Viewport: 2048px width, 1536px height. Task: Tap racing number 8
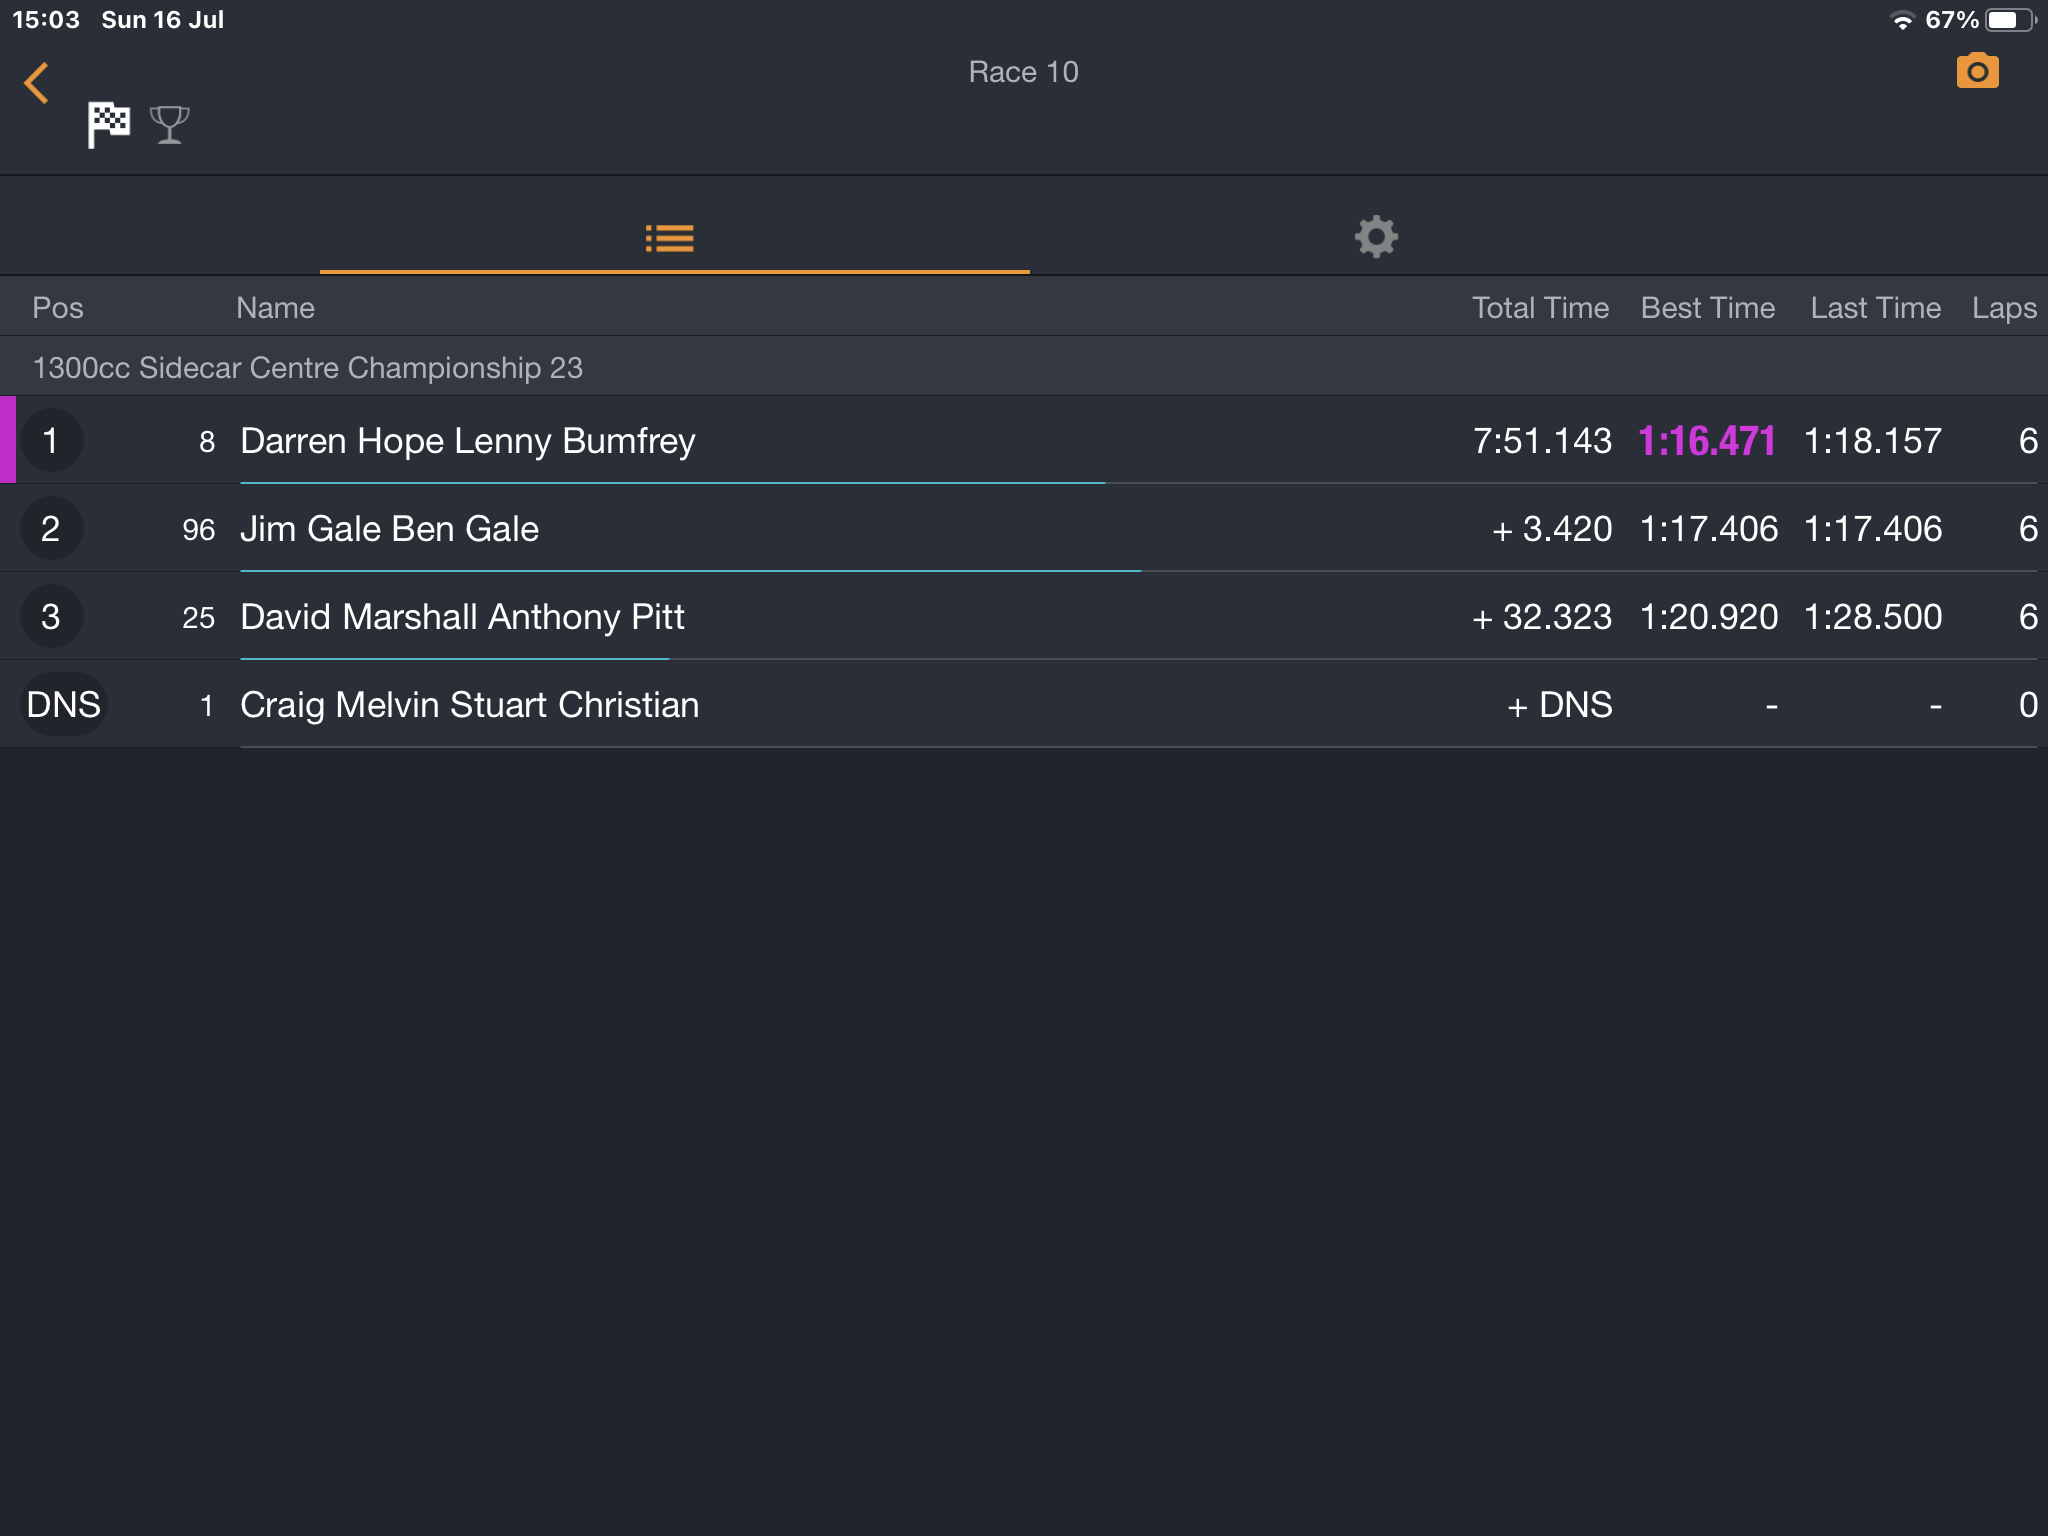[x=207, y=442]
